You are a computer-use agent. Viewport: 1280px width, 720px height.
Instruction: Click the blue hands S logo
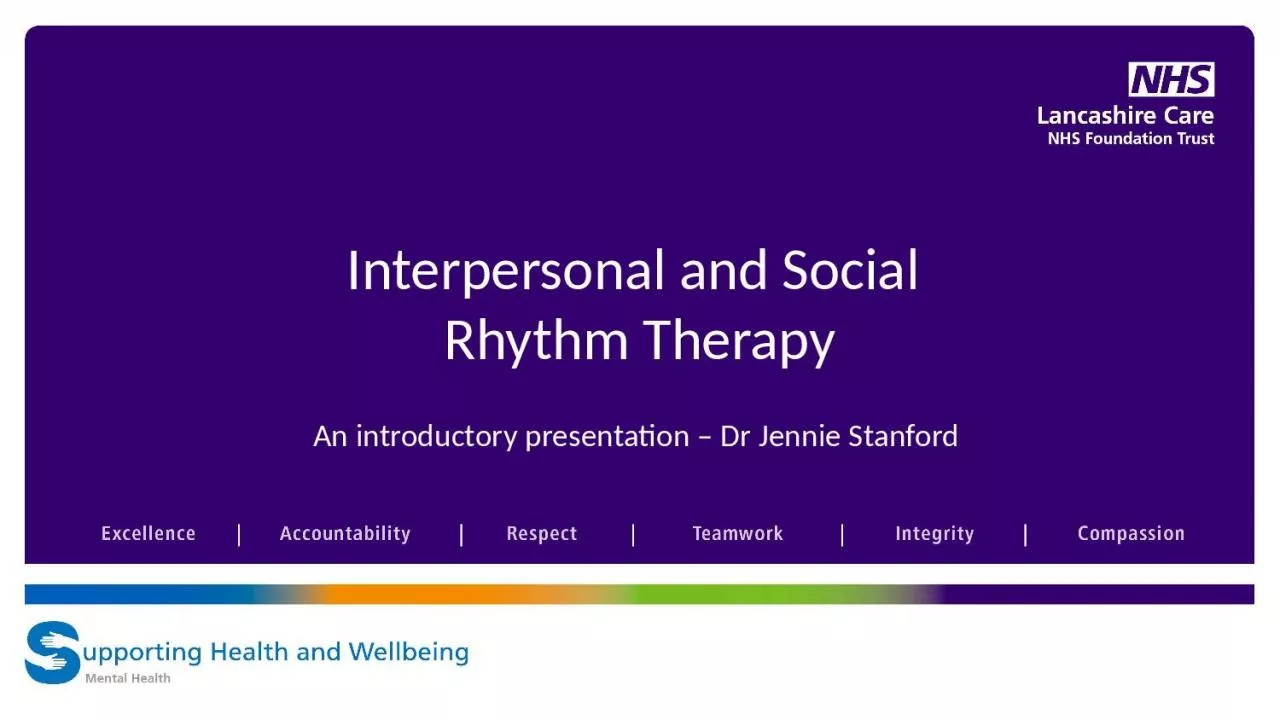53,652
